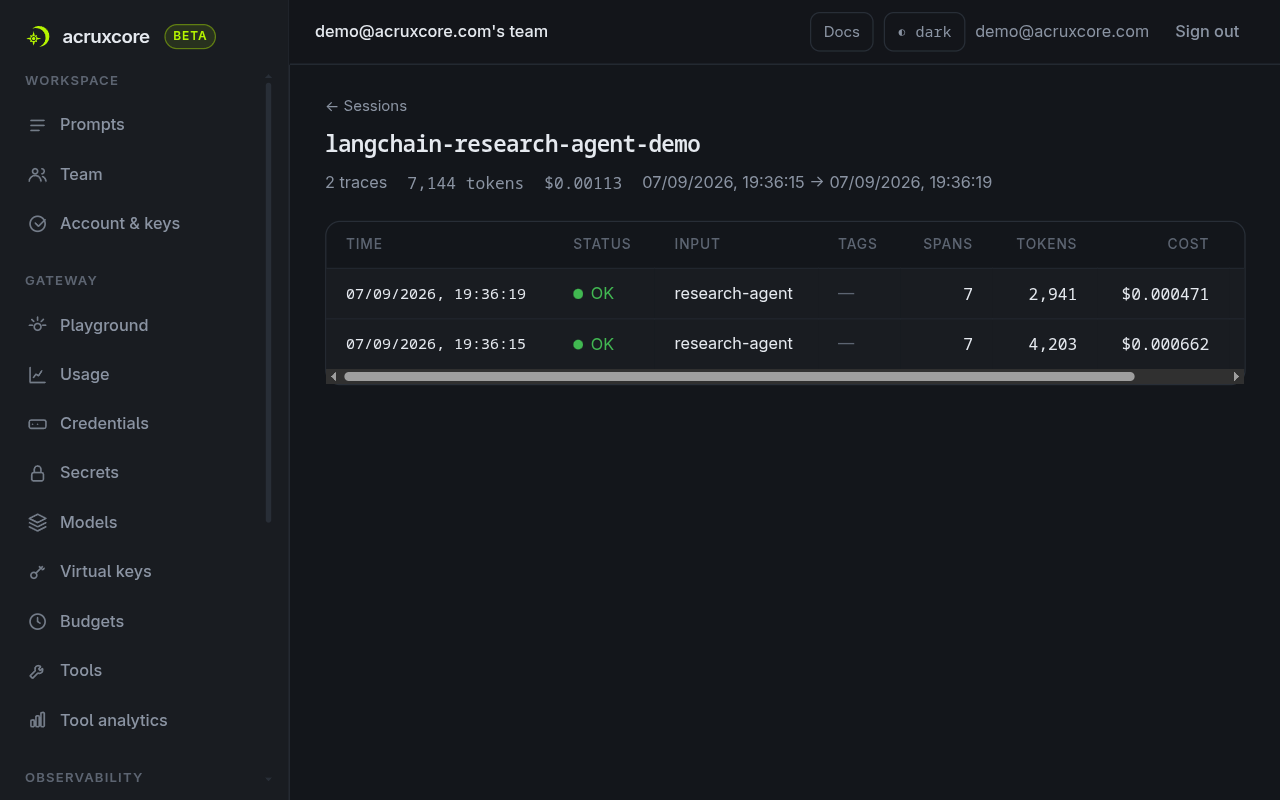Click the Team people icon

(37, 175)
